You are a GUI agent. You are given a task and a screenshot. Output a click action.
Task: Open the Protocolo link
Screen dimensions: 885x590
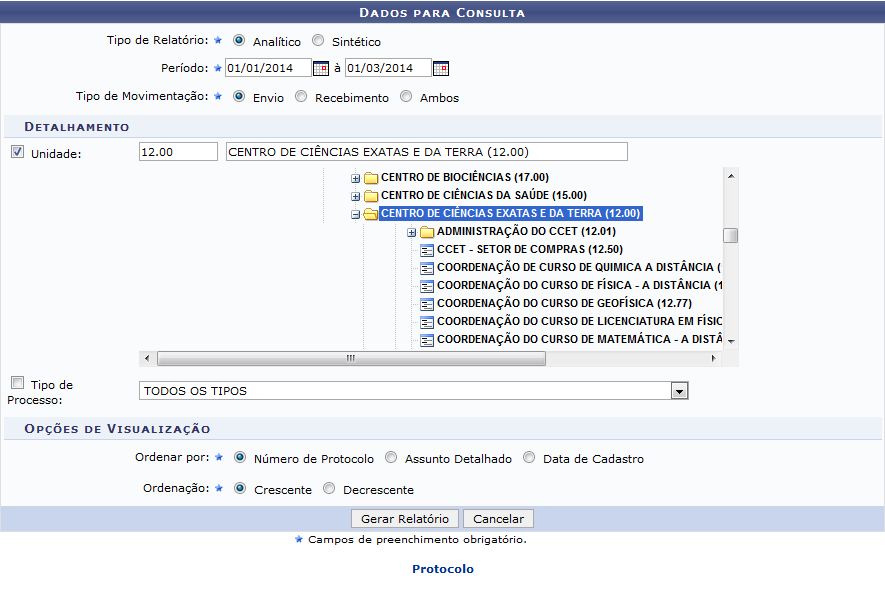(x=442, y=569)
